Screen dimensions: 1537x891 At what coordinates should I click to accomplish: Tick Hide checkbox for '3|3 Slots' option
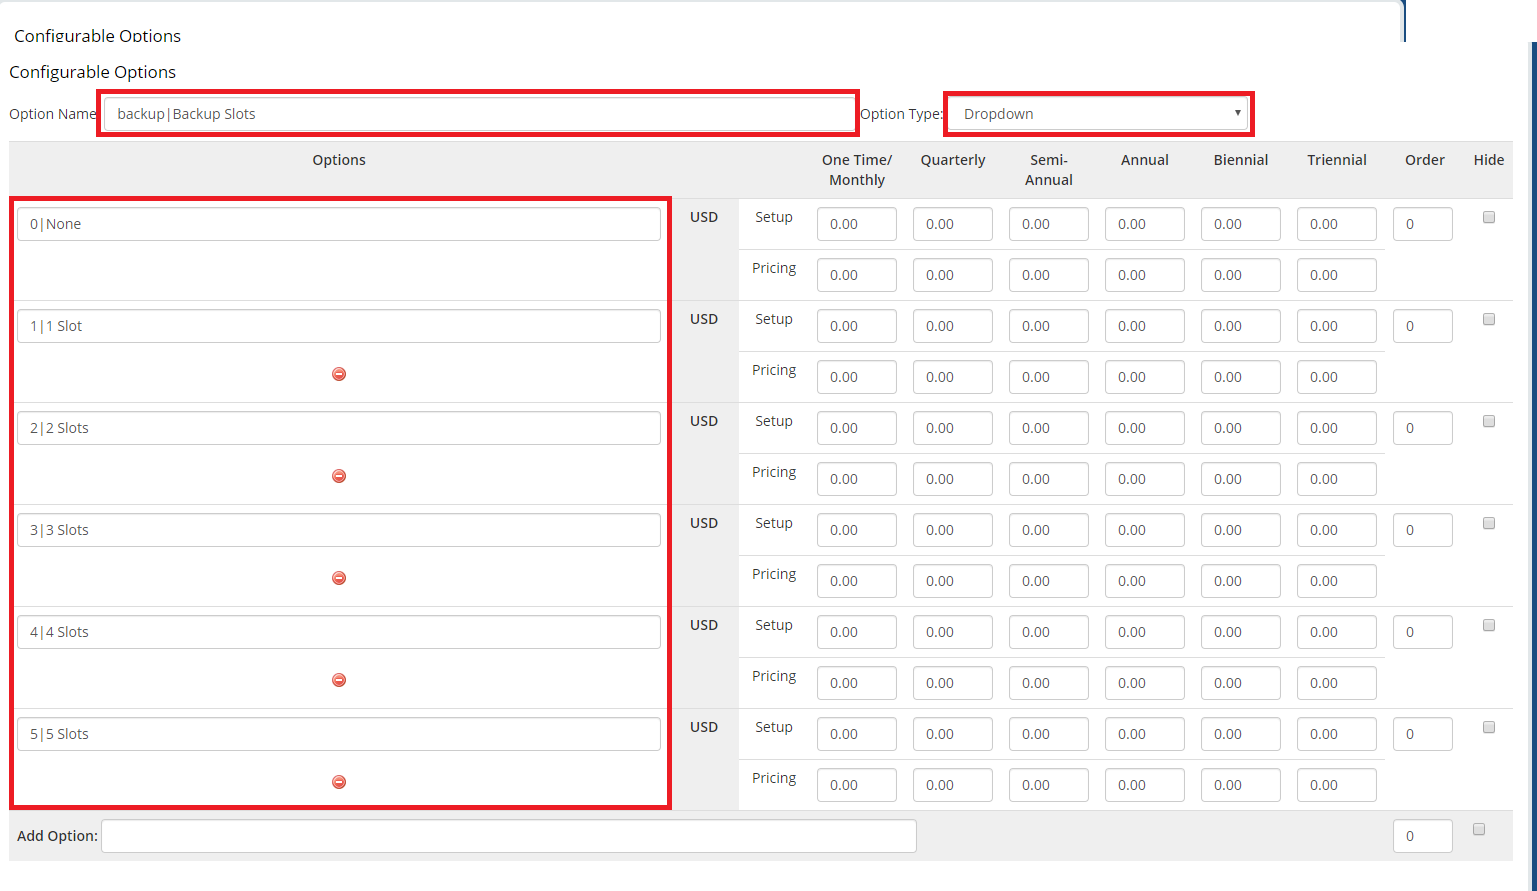click(1489, 523)
